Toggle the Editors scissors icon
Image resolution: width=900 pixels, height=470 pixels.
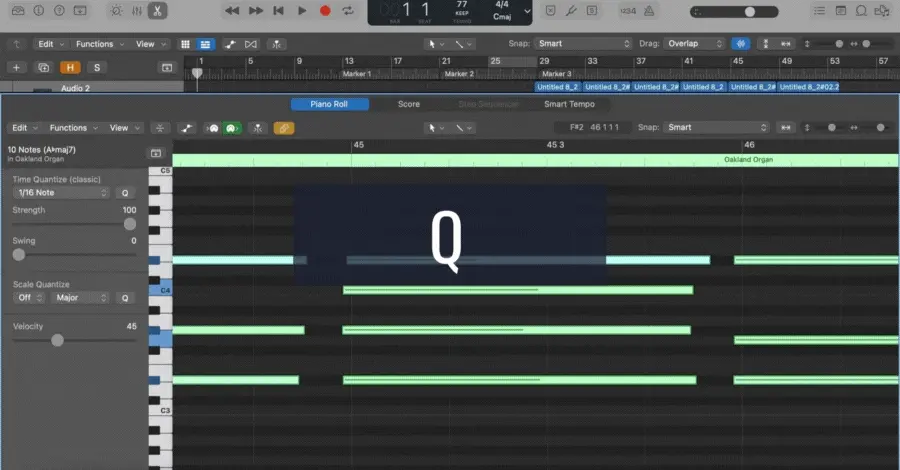(x=157, y=10)
